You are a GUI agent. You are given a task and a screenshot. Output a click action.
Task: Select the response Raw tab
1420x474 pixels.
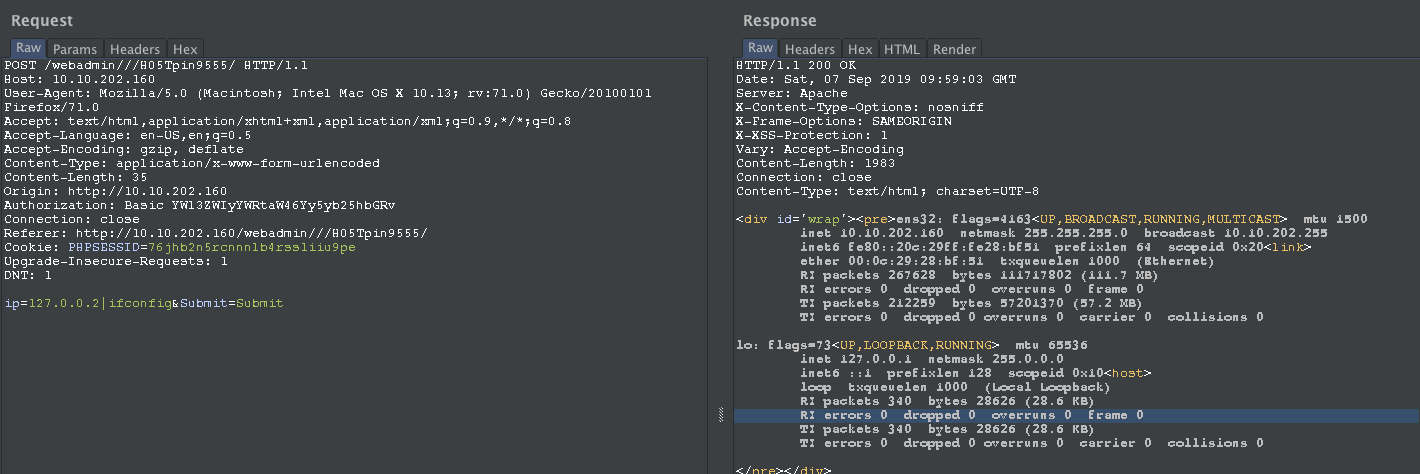[760, 48]
